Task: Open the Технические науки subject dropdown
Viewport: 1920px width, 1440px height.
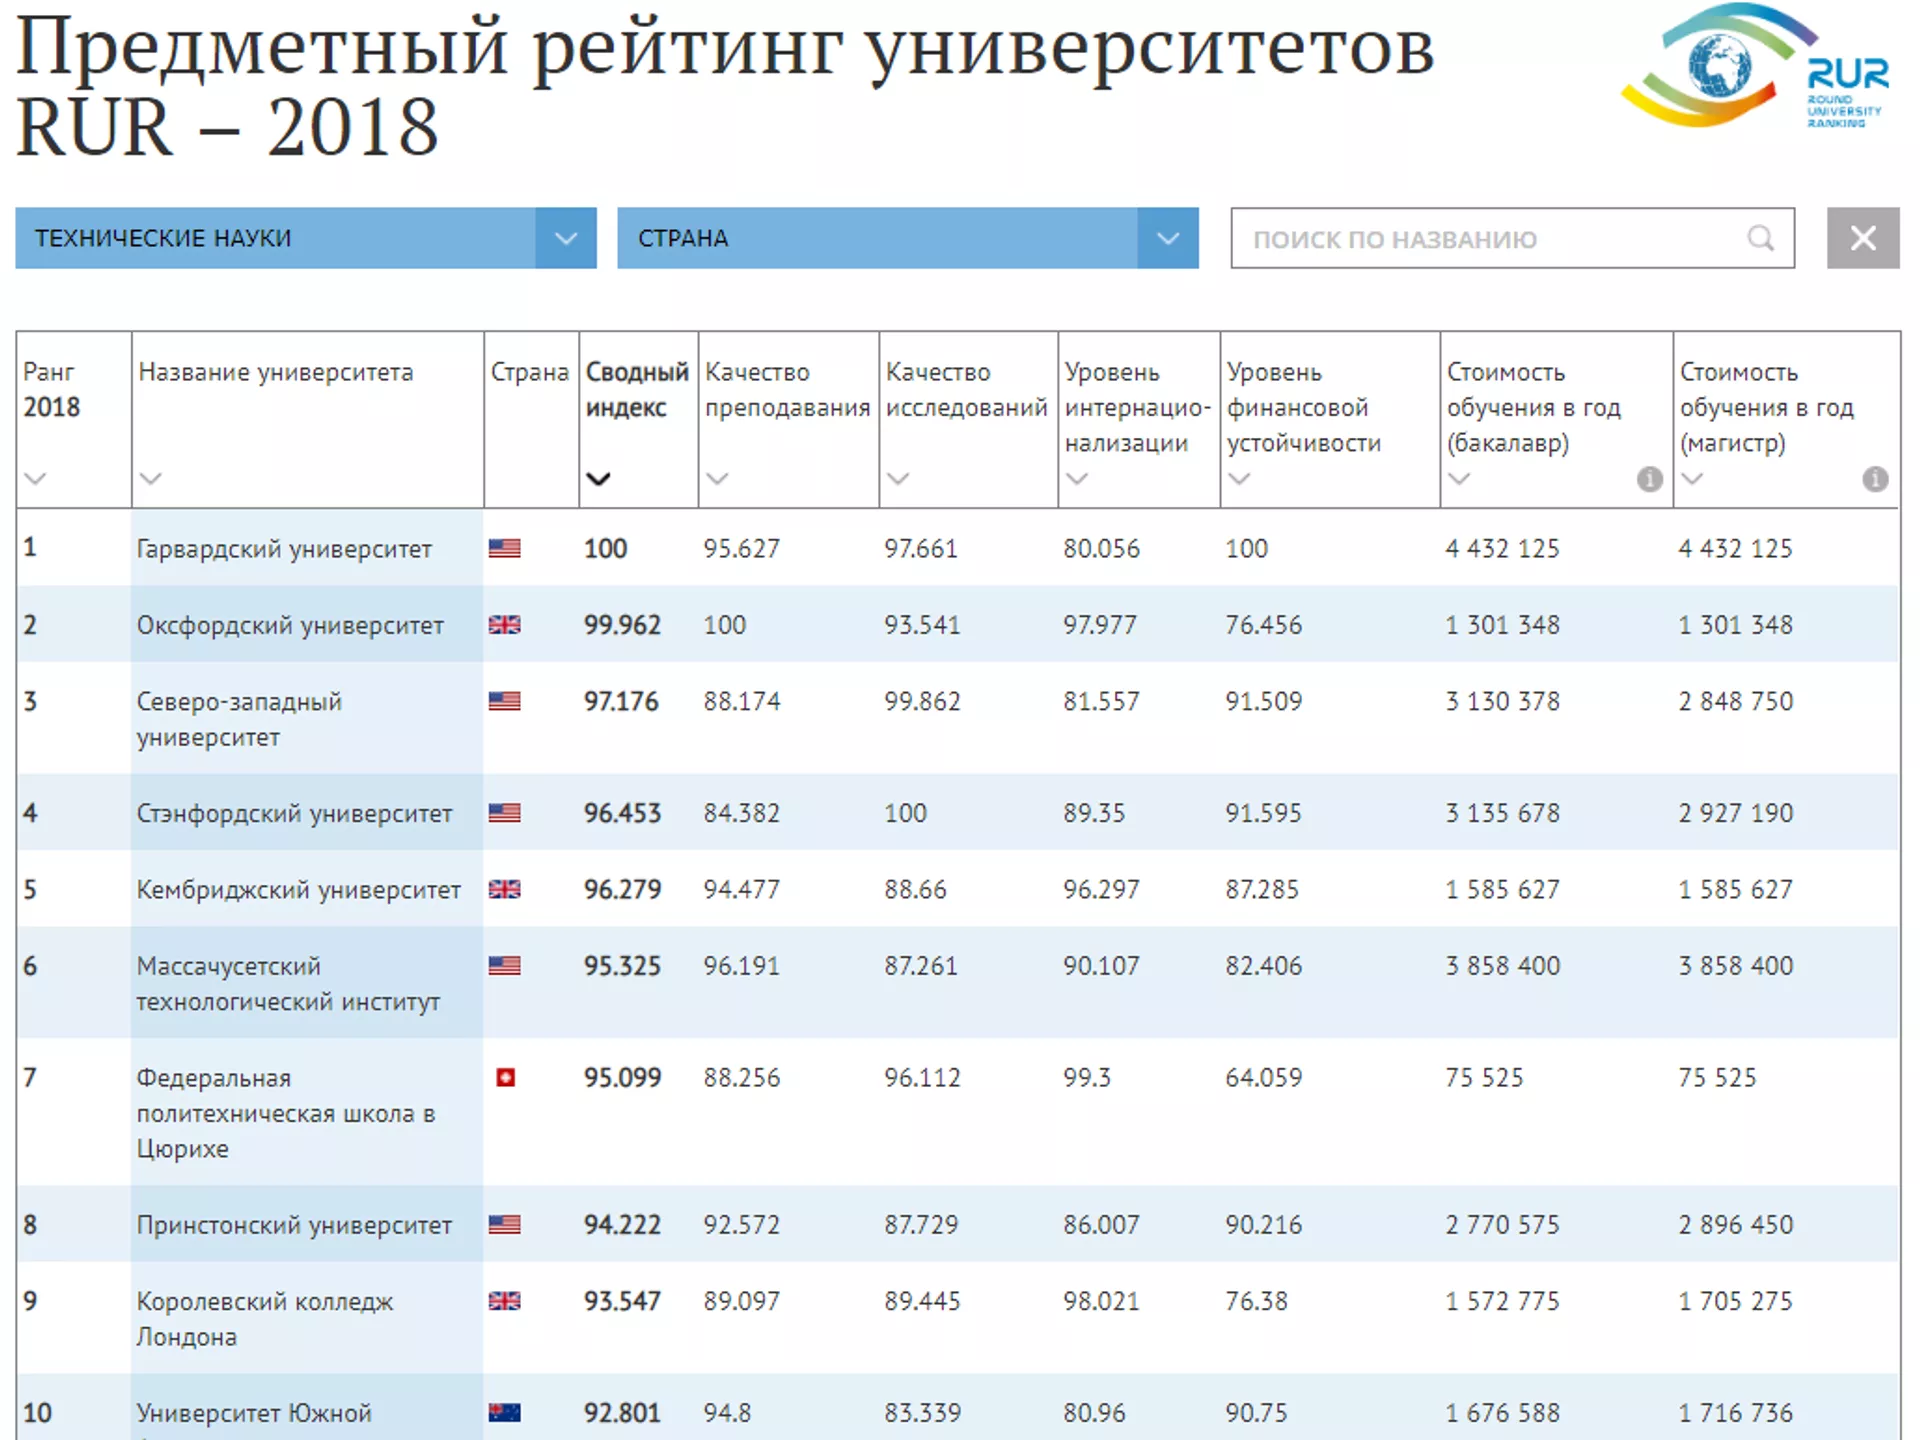Action: click(305, 238)
